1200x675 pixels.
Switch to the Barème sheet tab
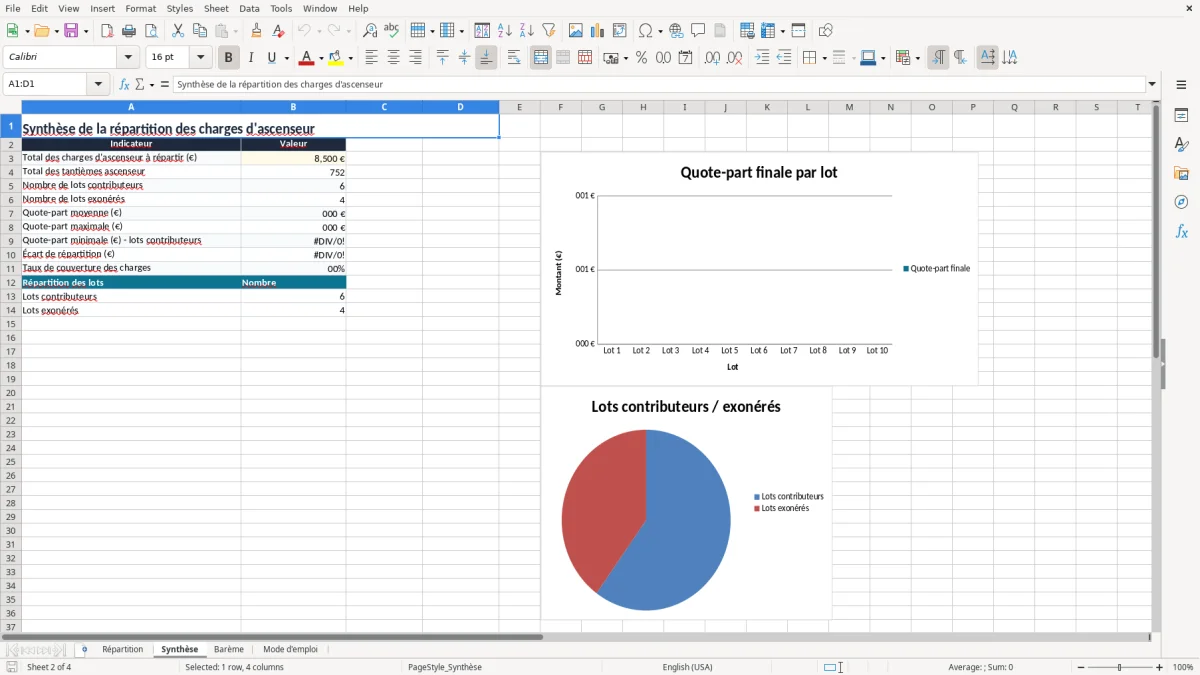pos(229,649)
